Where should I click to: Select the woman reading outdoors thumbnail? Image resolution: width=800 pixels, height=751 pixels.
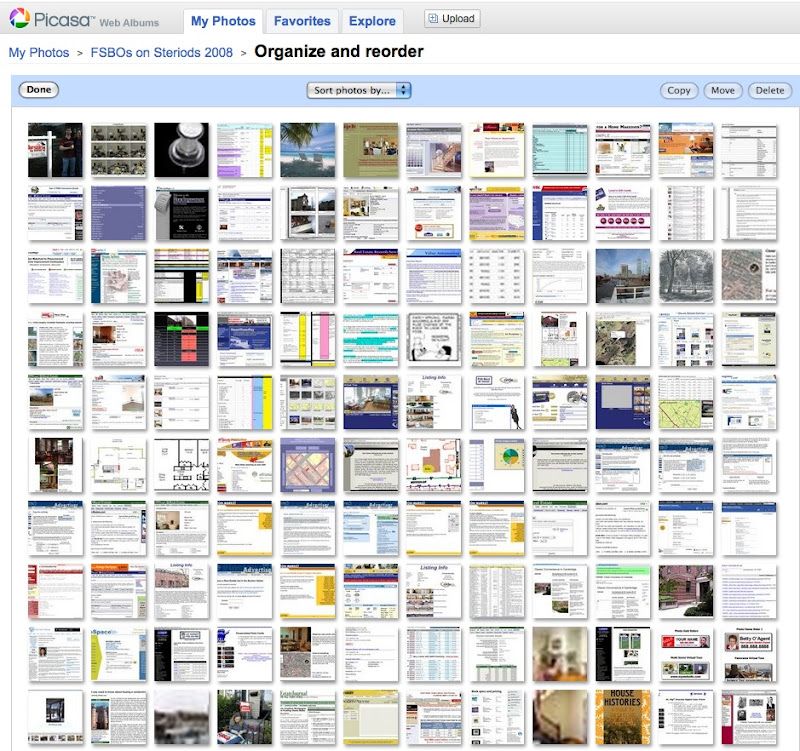point(244,717)
